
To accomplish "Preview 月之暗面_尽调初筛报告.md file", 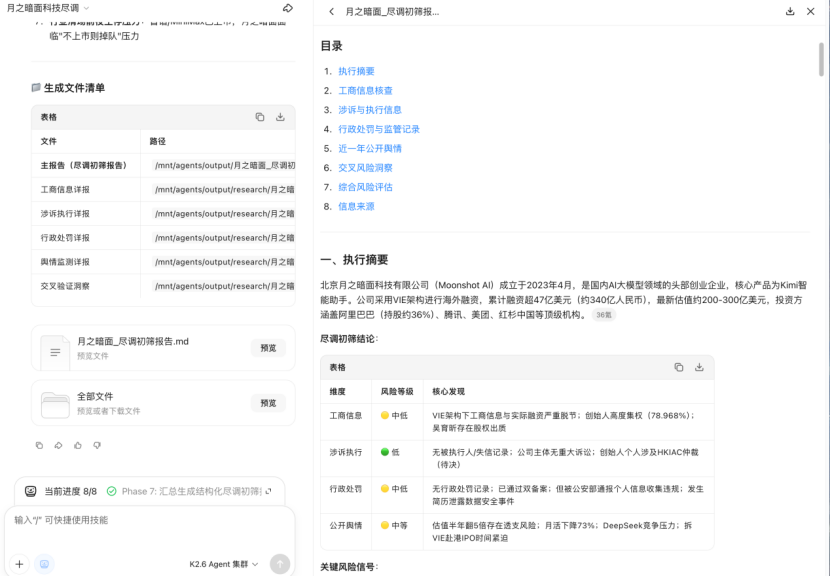I will [268, 348].
